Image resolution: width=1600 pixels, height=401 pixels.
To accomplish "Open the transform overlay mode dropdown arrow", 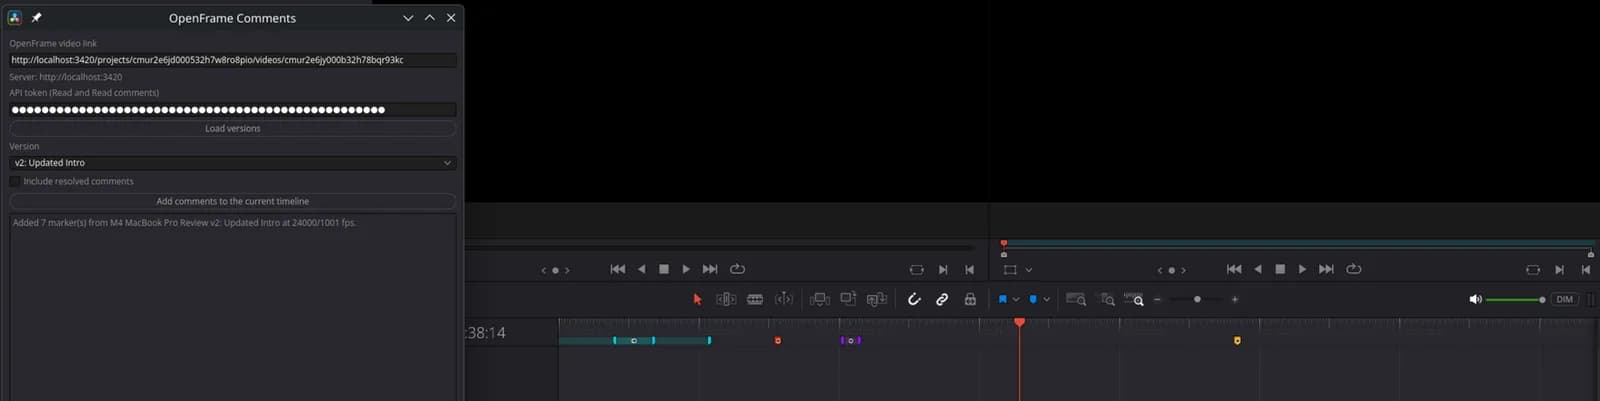I will coord(1028,270).
